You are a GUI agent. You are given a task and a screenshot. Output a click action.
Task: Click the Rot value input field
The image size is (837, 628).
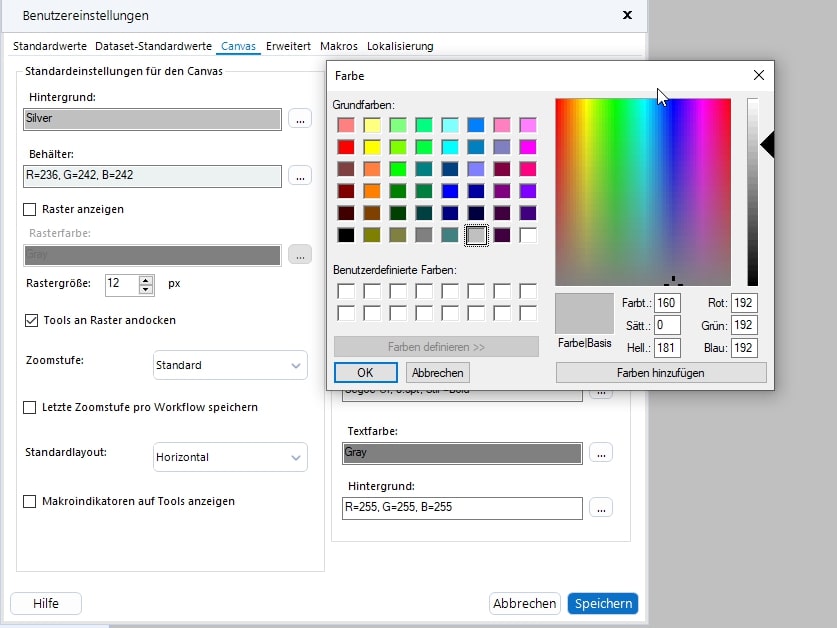pos(744,302)
